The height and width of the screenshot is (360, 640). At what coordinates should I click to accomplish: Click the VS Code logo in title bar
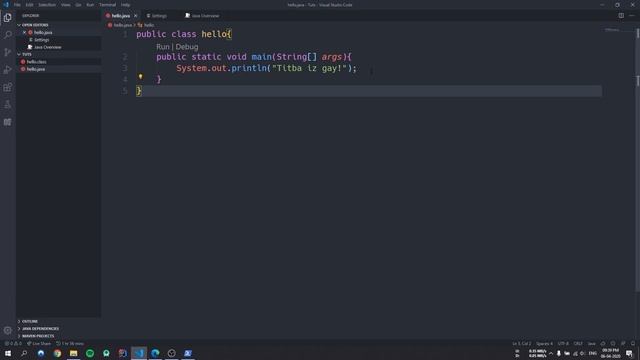pos(6,5)
